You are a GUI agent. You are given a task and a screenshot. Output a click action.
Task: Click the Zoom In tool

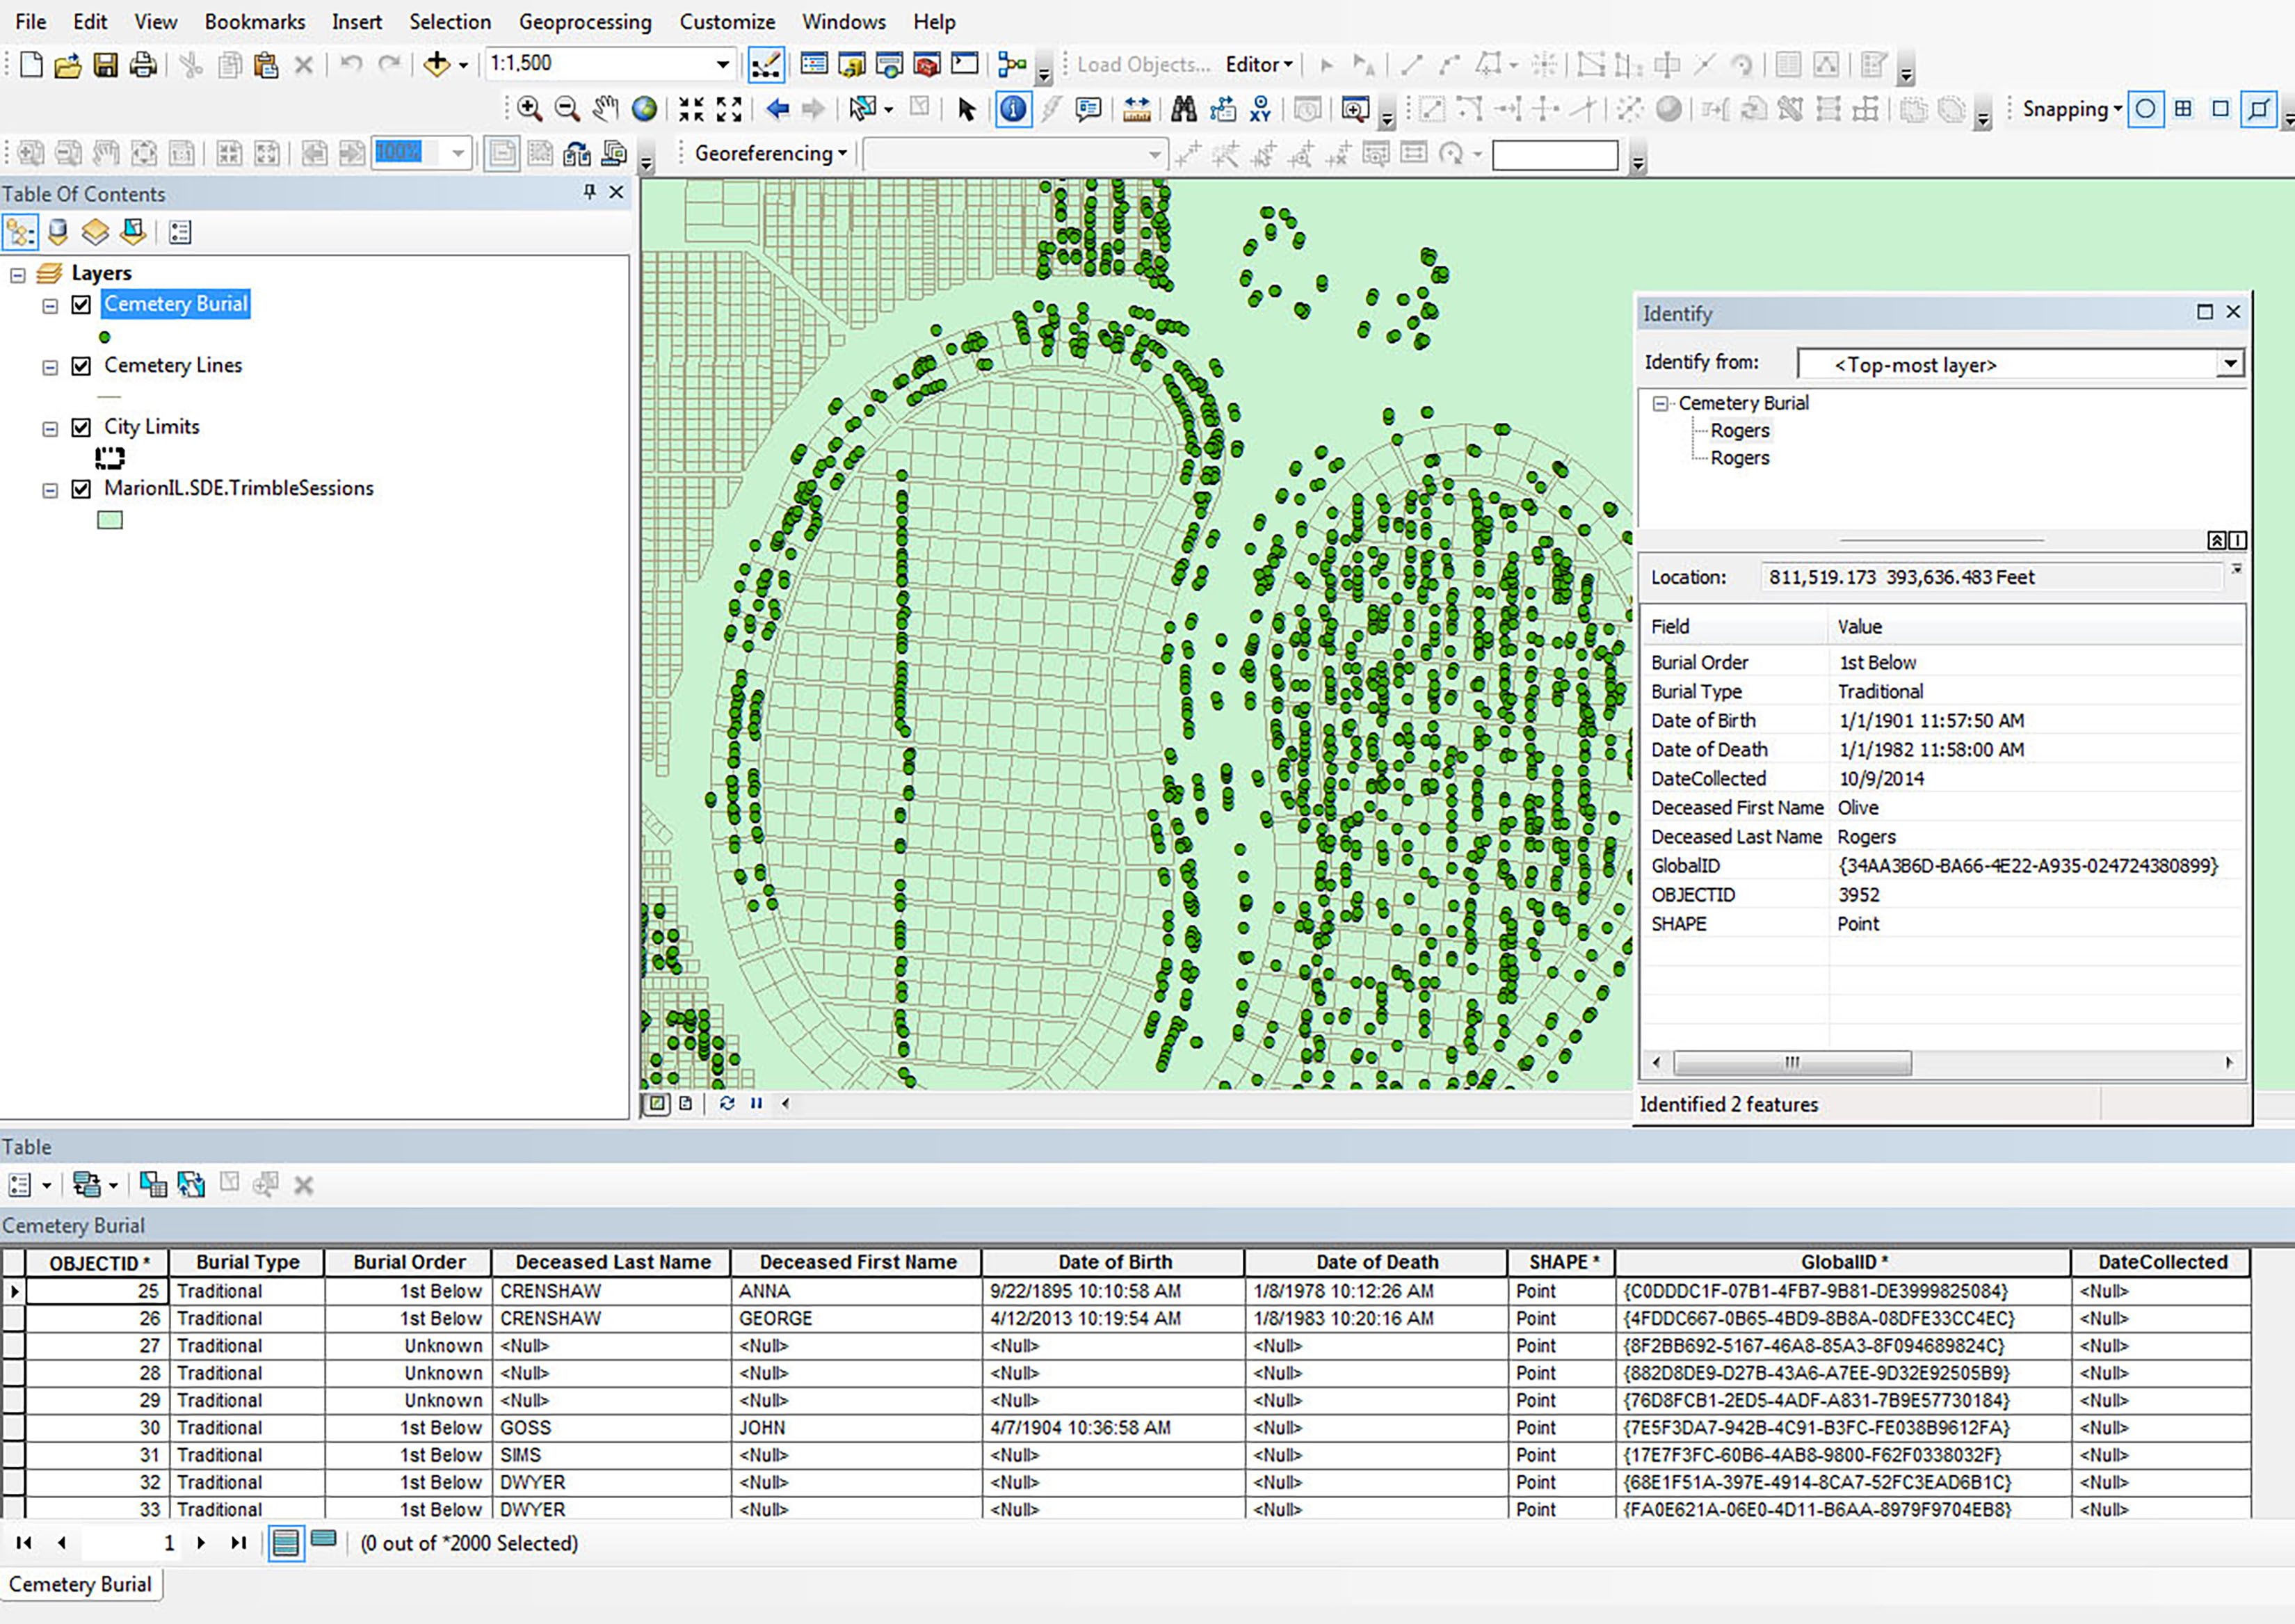pyautogui.click(x=530, y=109)
